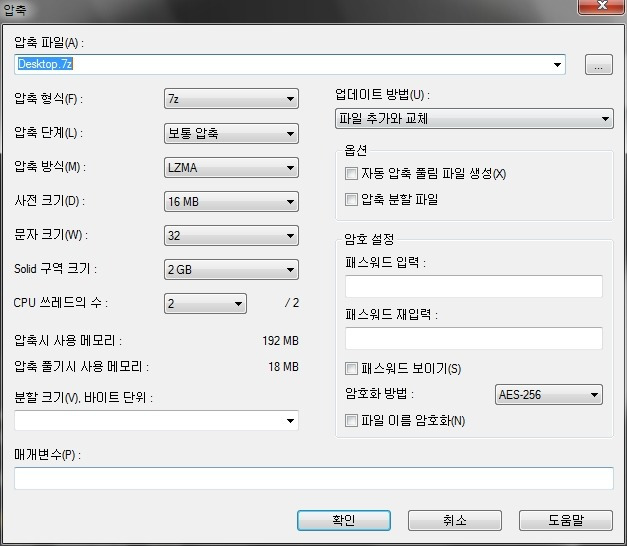Enable the 자동 압축 풀림 파일 생성 checkbox
This screenshot has width=627, height=546.
click(351, 174)
